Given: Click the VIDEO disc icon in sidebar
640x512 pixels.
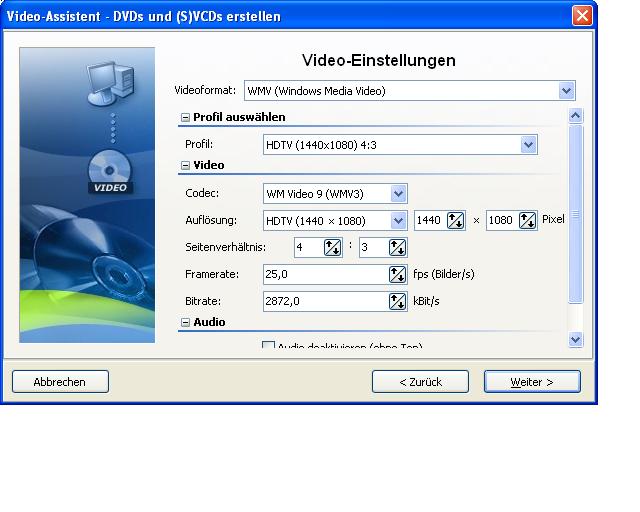Looking at the screenshot, I should coord(111,173).
